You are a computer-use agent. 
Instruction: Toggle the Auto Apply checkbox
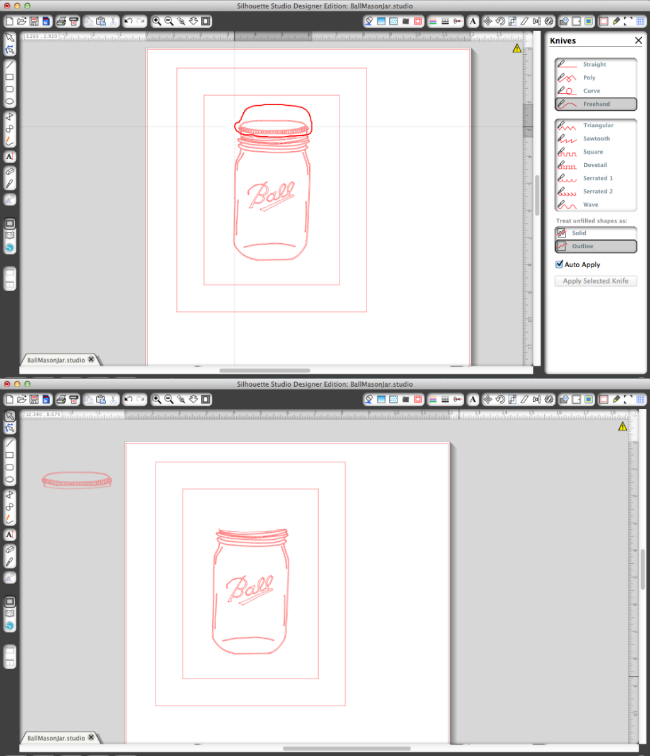[559, 264]
